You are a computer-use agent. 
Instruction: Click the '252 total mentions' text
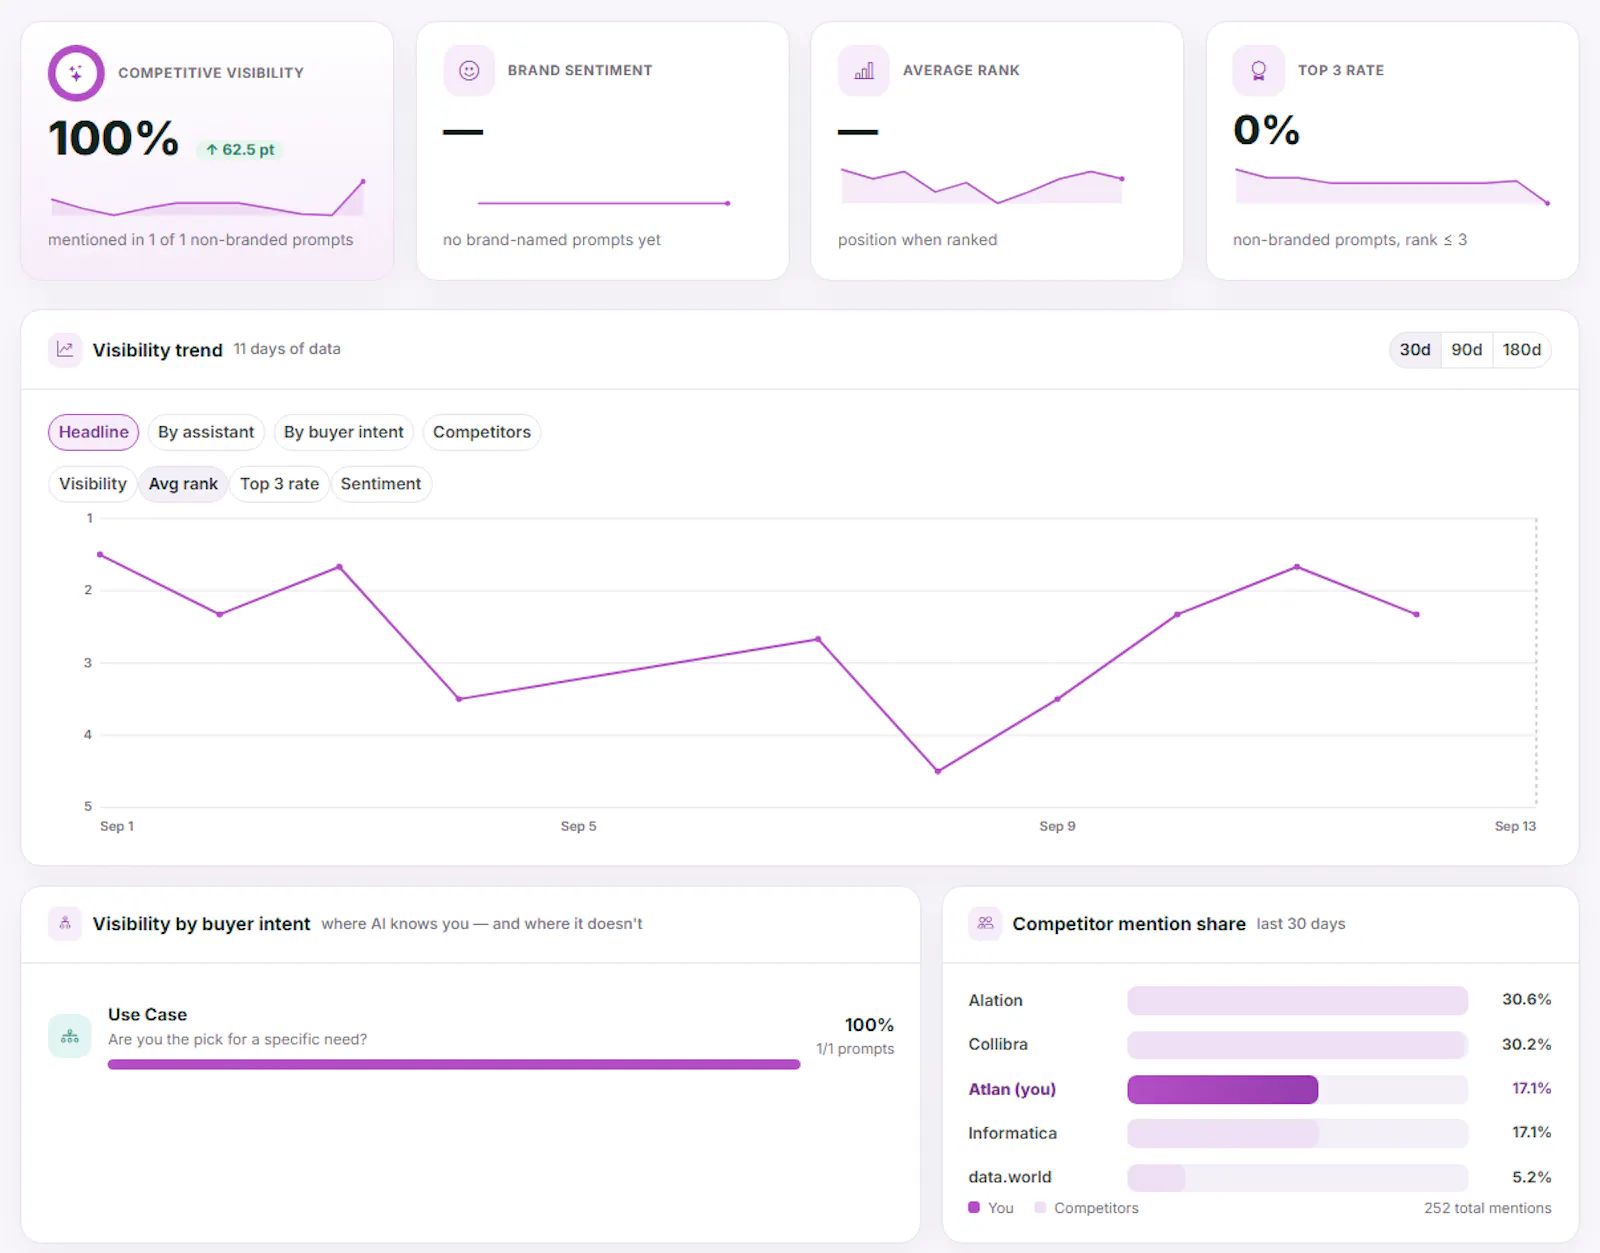click(x=1488, y=1208)
